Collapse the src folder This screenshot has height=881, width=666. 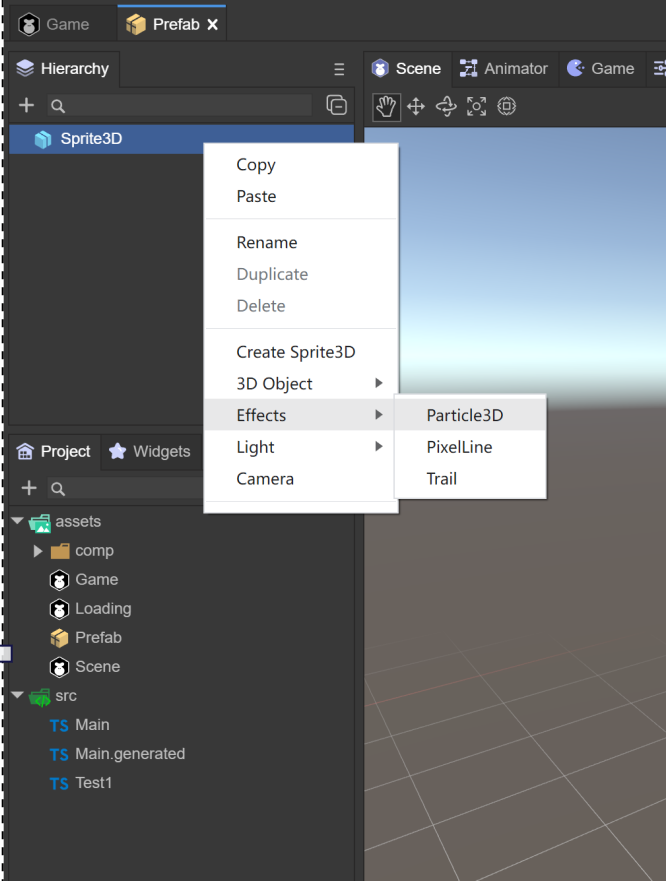coord(17,695)
